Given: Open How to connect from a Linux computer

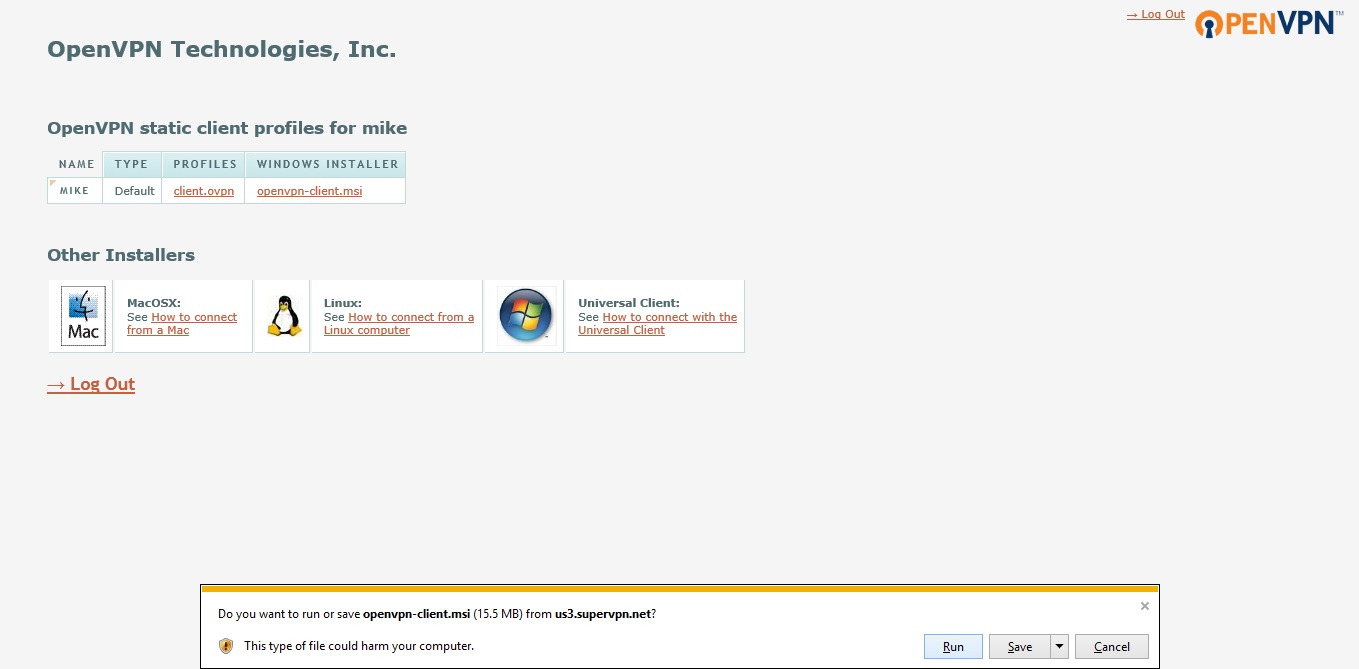Looking at the screenshot, I should click(x=399, y=324).
